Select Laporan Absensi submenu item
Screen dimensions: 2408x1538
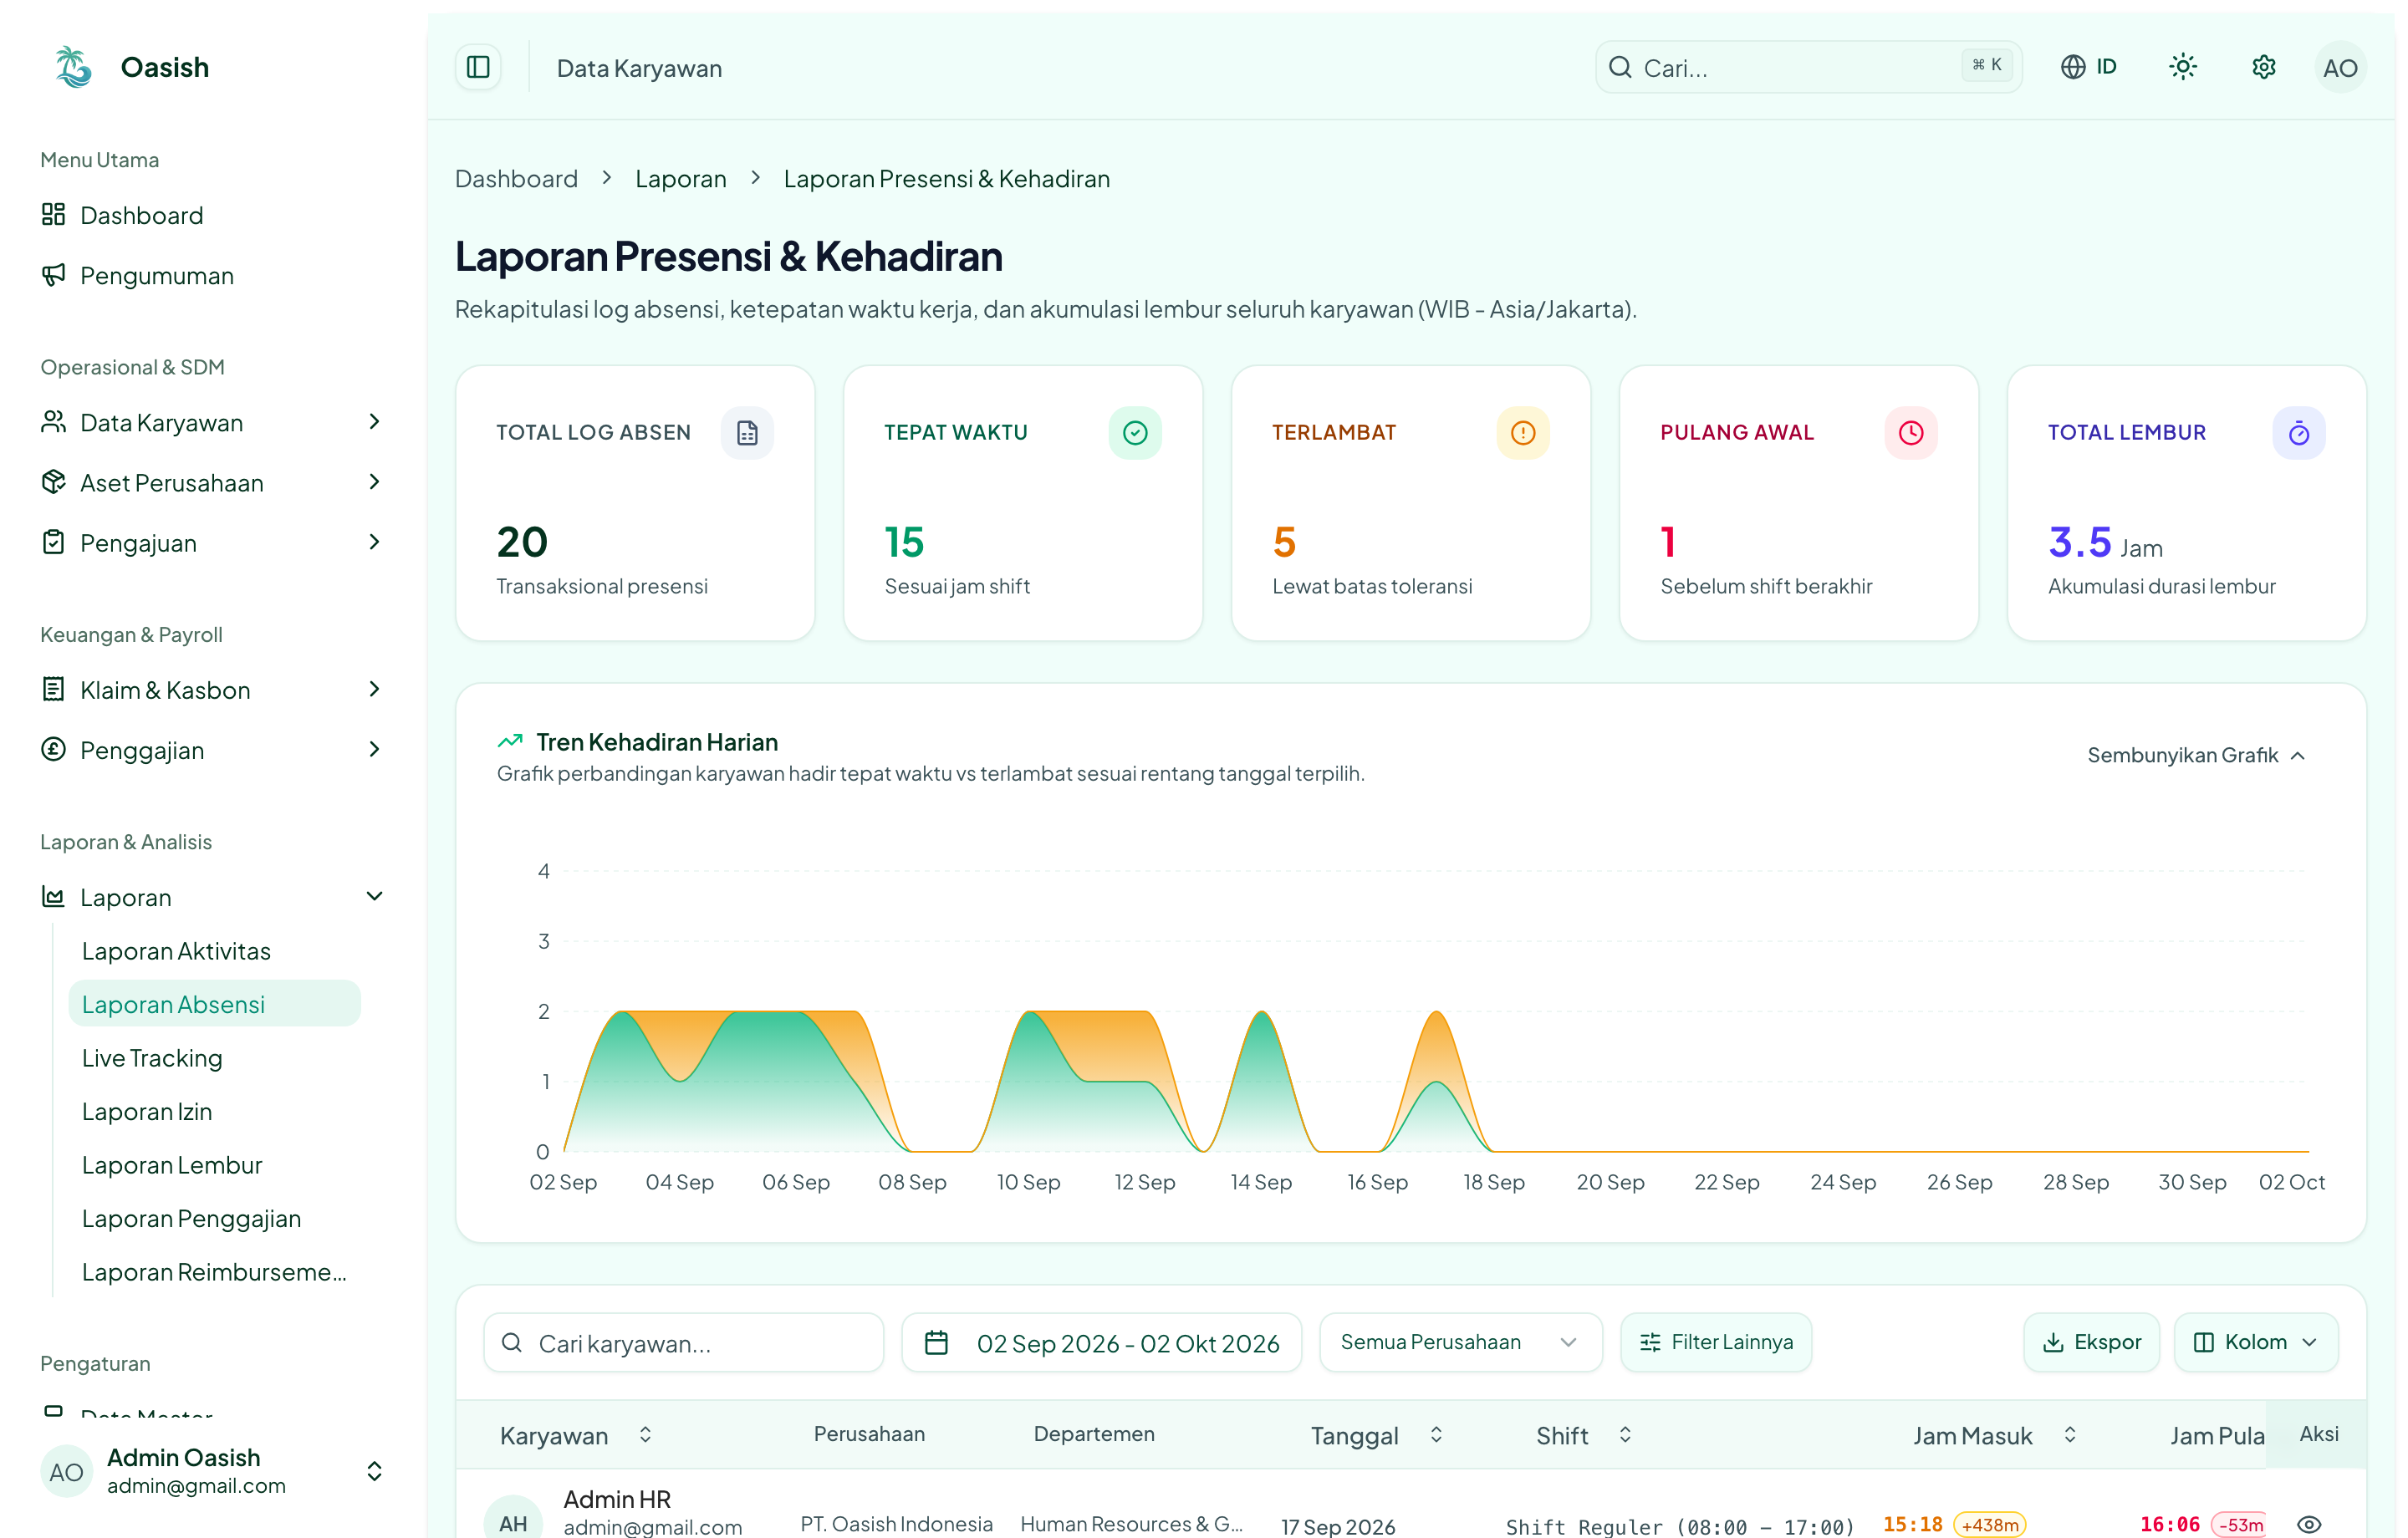point(215,1004)
